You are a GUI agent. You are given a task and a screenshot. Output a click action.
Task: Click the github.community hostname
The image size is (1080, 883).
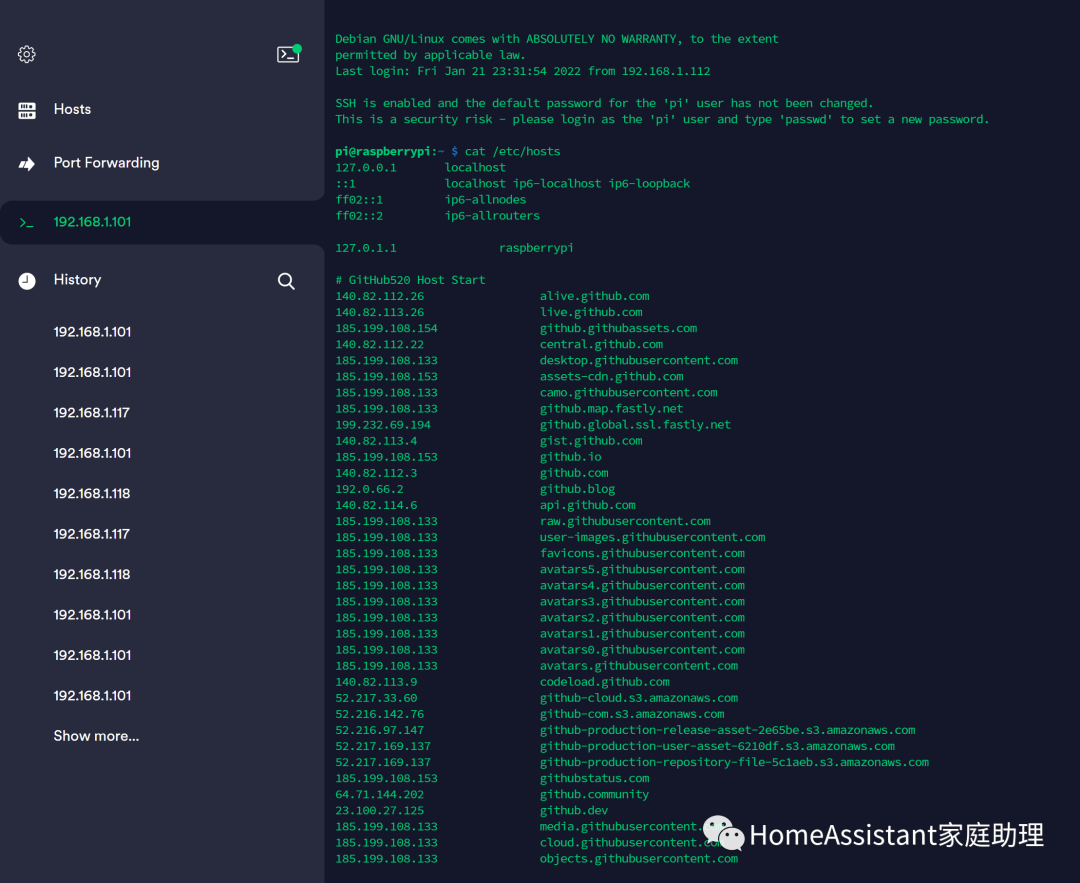pyautogui.click(x=594, y=794)
